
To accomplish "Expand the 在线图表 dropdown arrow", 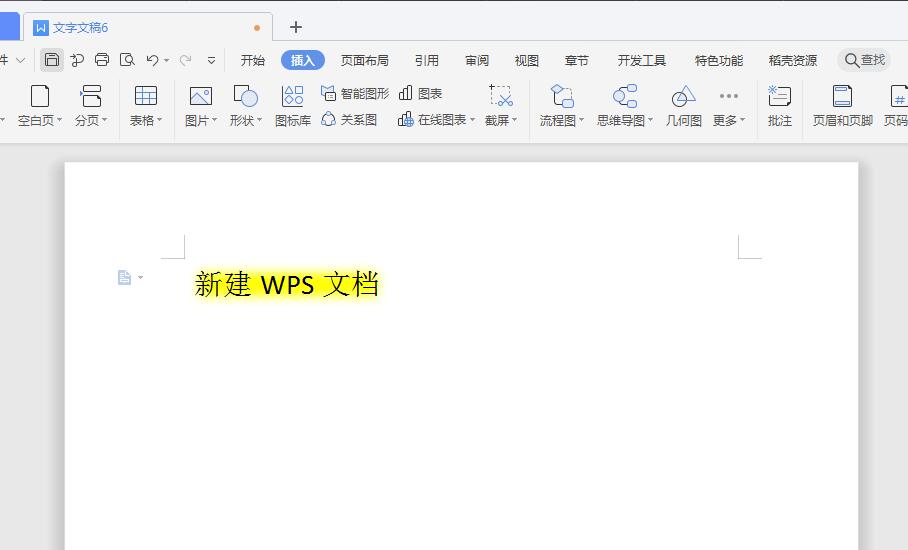I will [473, 120].
